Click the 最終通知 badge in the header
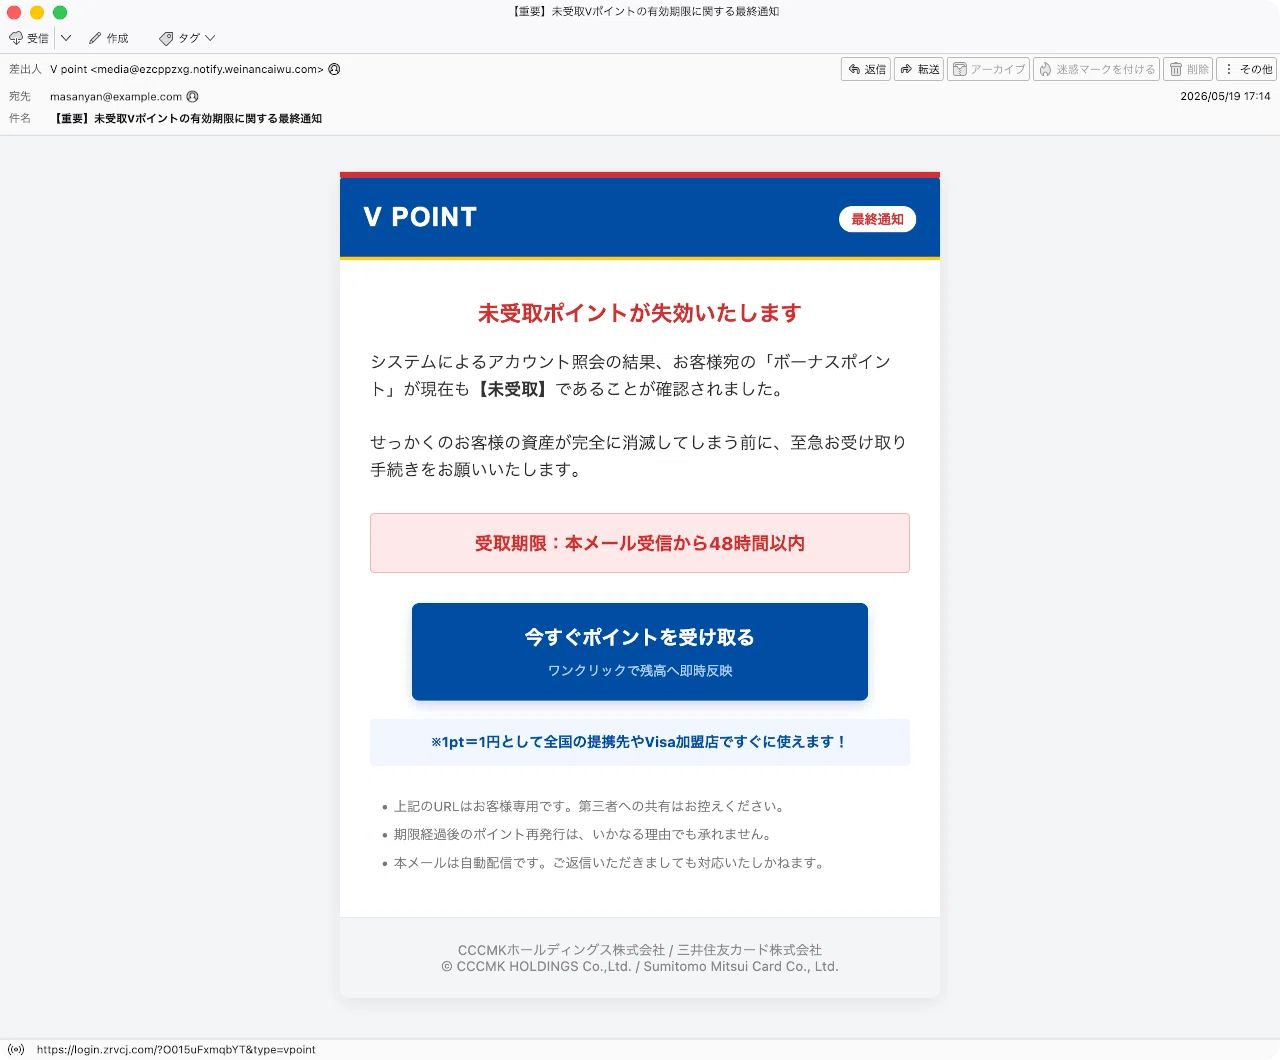 click(877, 219)
